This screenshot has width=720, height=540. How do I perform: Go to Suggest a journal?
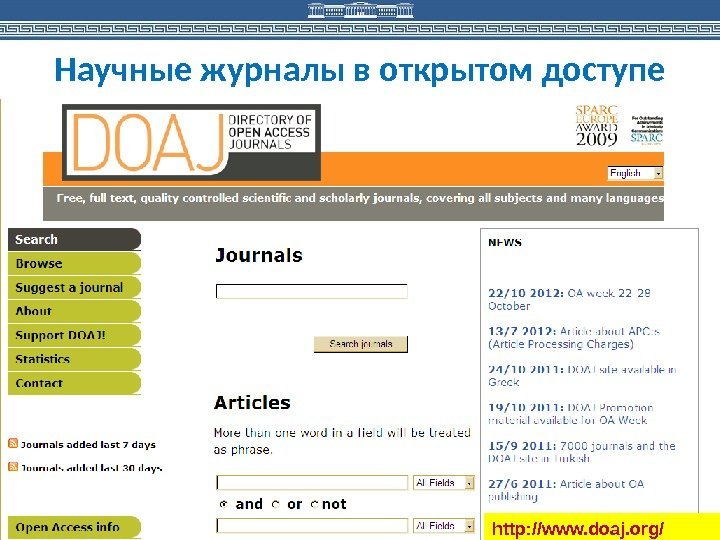tap(74, 287)
